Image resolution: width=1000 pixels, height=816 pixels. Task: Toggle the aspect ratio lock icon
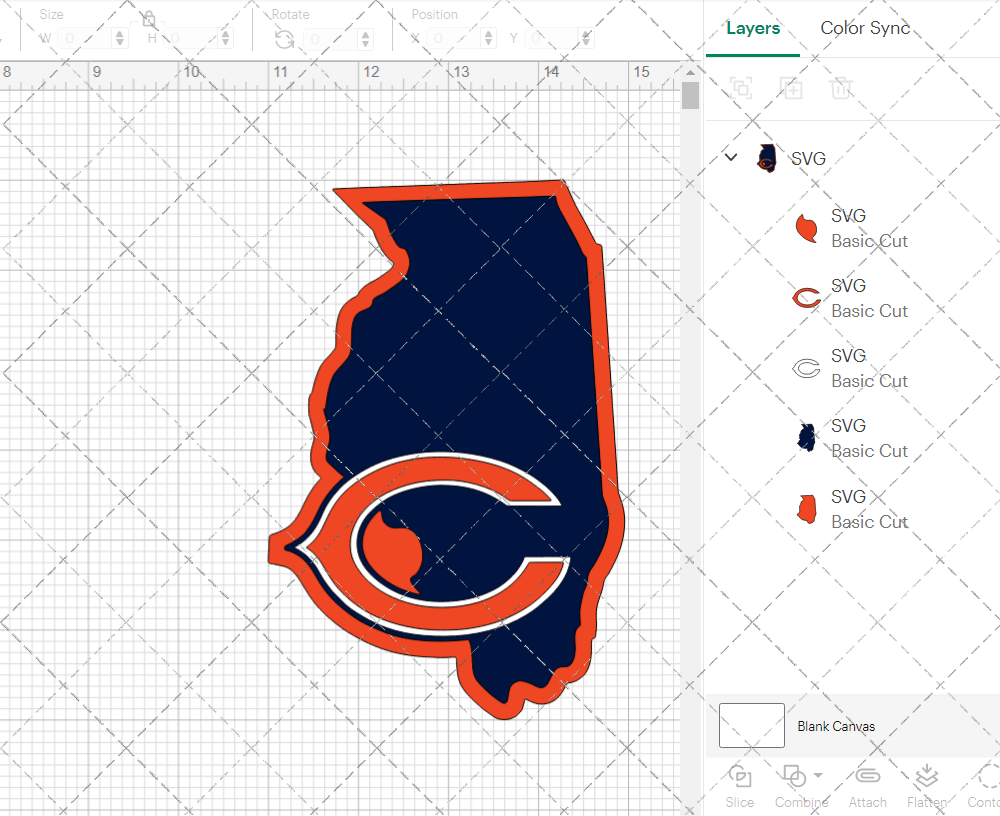click(149, 18)
